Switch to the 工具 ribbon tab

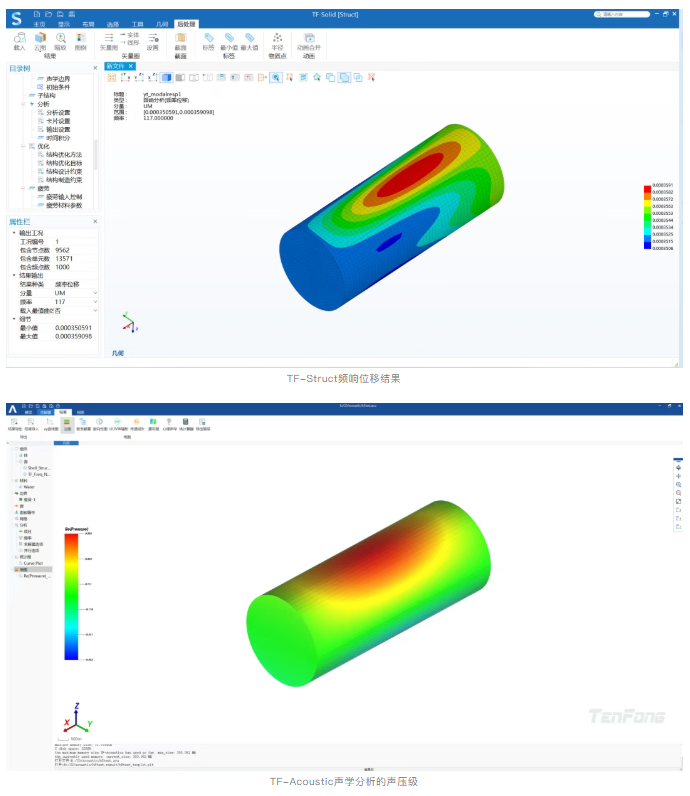pyautogui.click(x=137, y=24)
